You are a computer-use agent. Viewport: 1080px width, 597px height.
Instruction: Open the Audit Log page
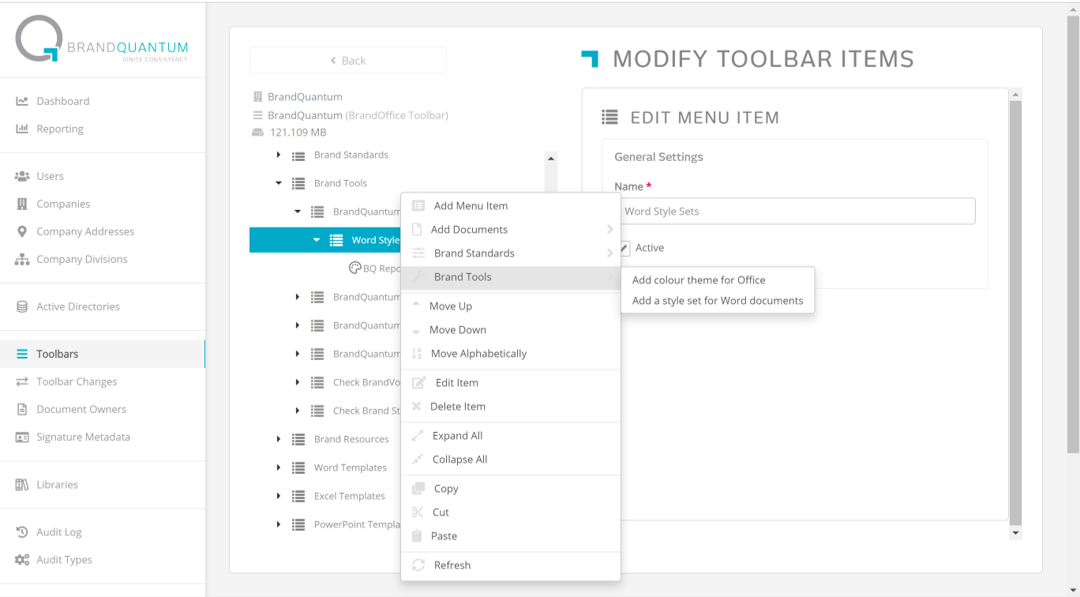[59, 532]
